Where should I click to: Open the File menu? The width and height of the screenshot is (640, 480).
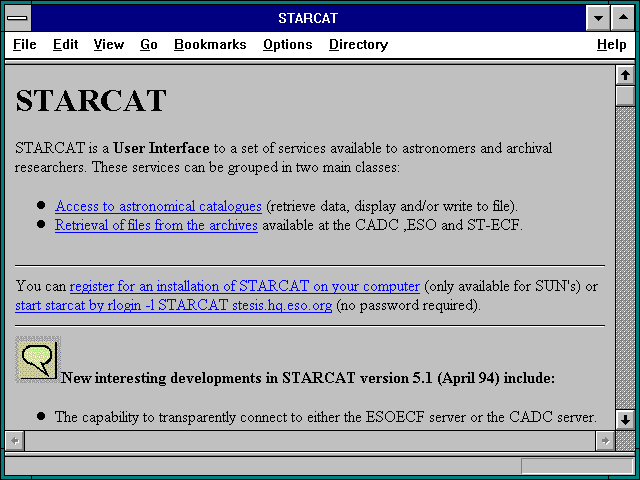(24, 44)
